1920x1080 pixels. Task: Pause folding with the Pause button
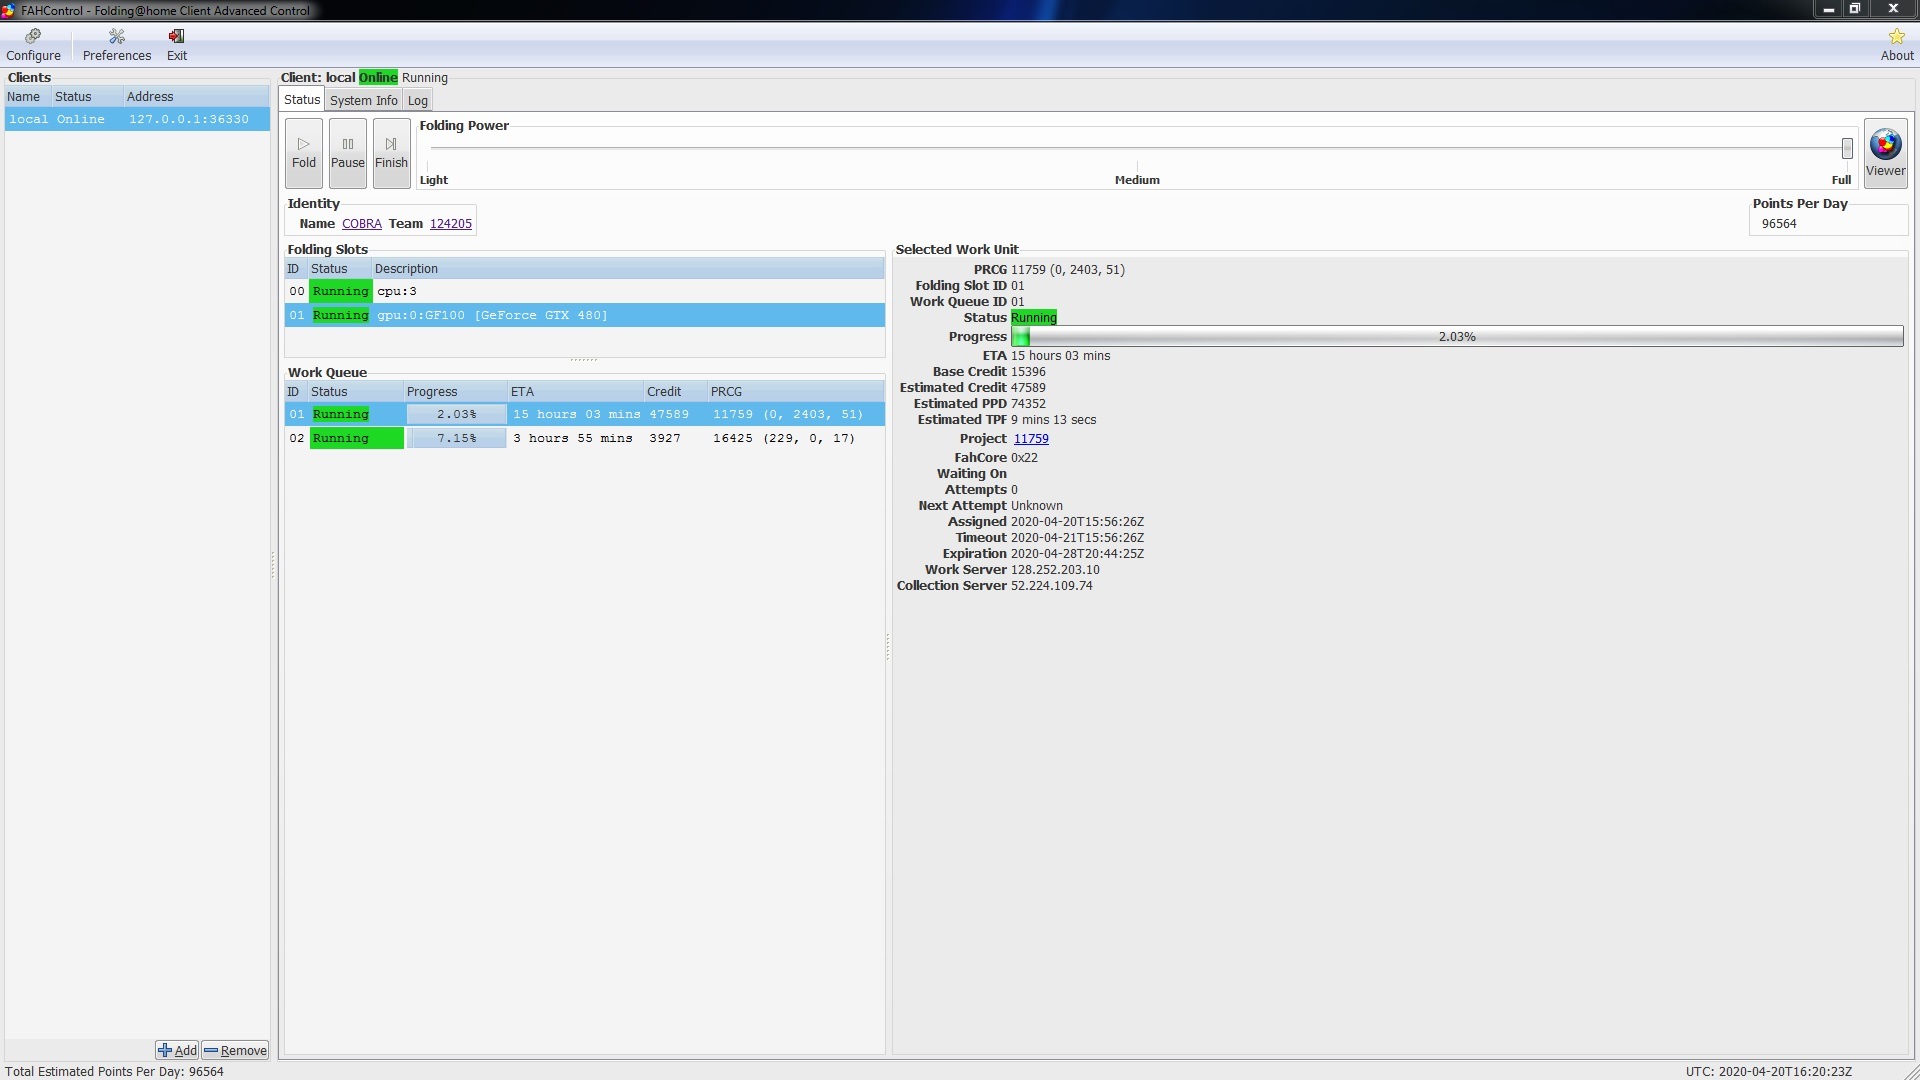pyautogui.click(x=348, y=153)
